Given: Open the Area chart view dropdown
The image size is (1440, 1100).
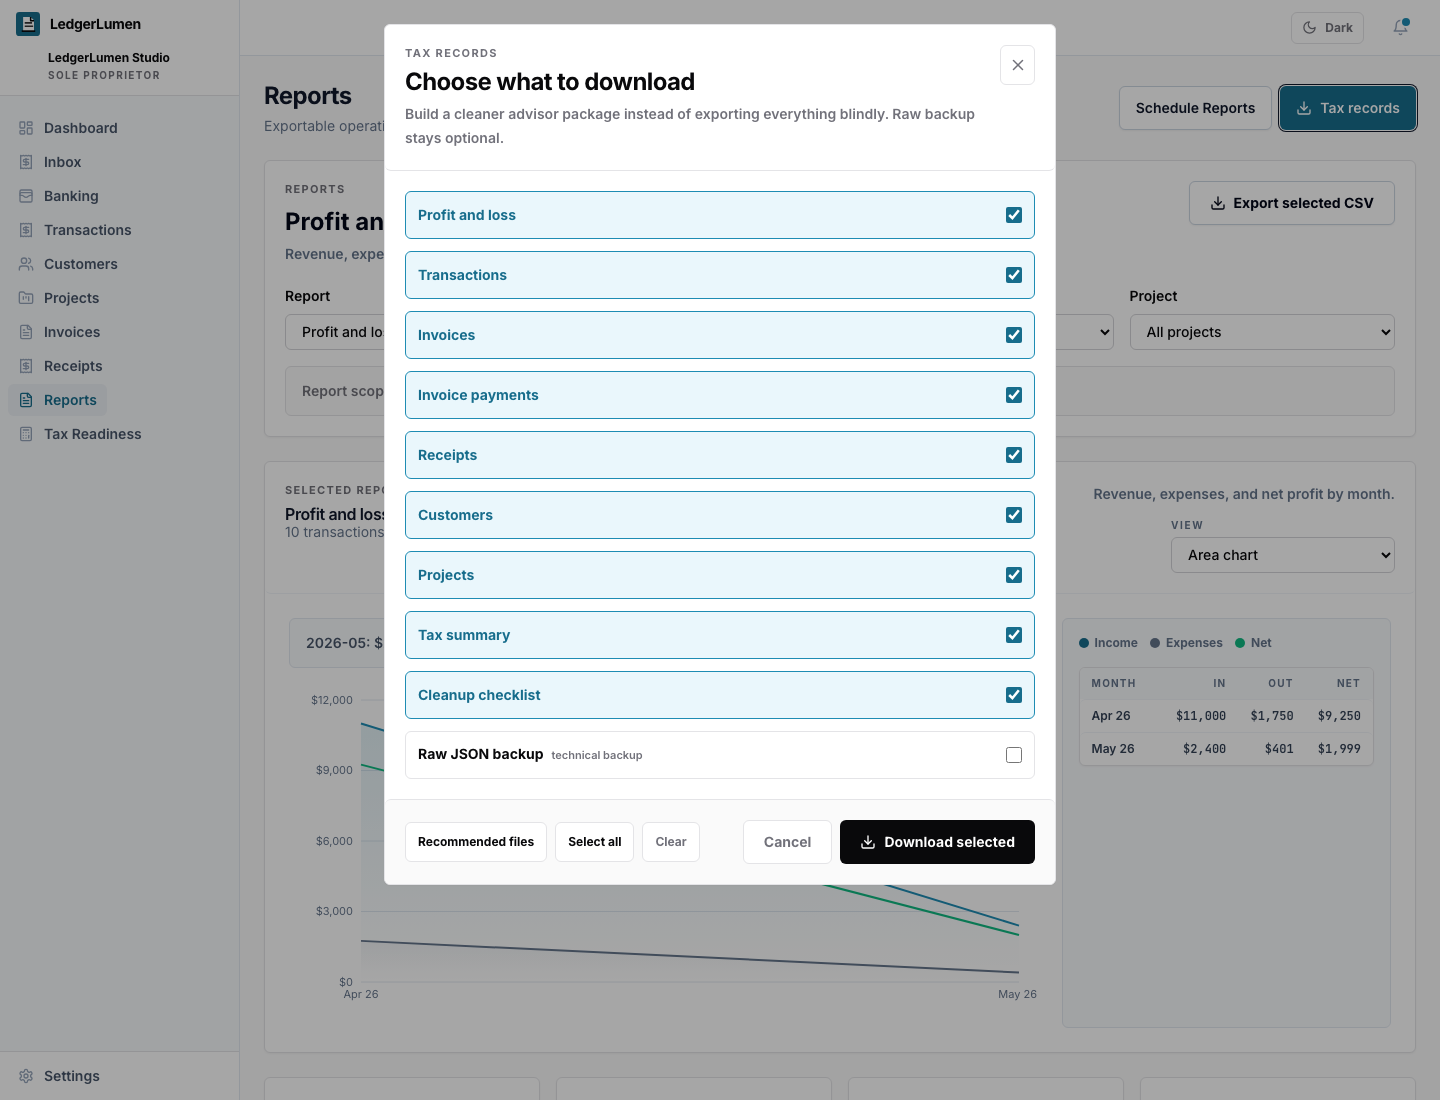Looking at the screenshot, I should pyautogui.click(x=1282, y=555).
